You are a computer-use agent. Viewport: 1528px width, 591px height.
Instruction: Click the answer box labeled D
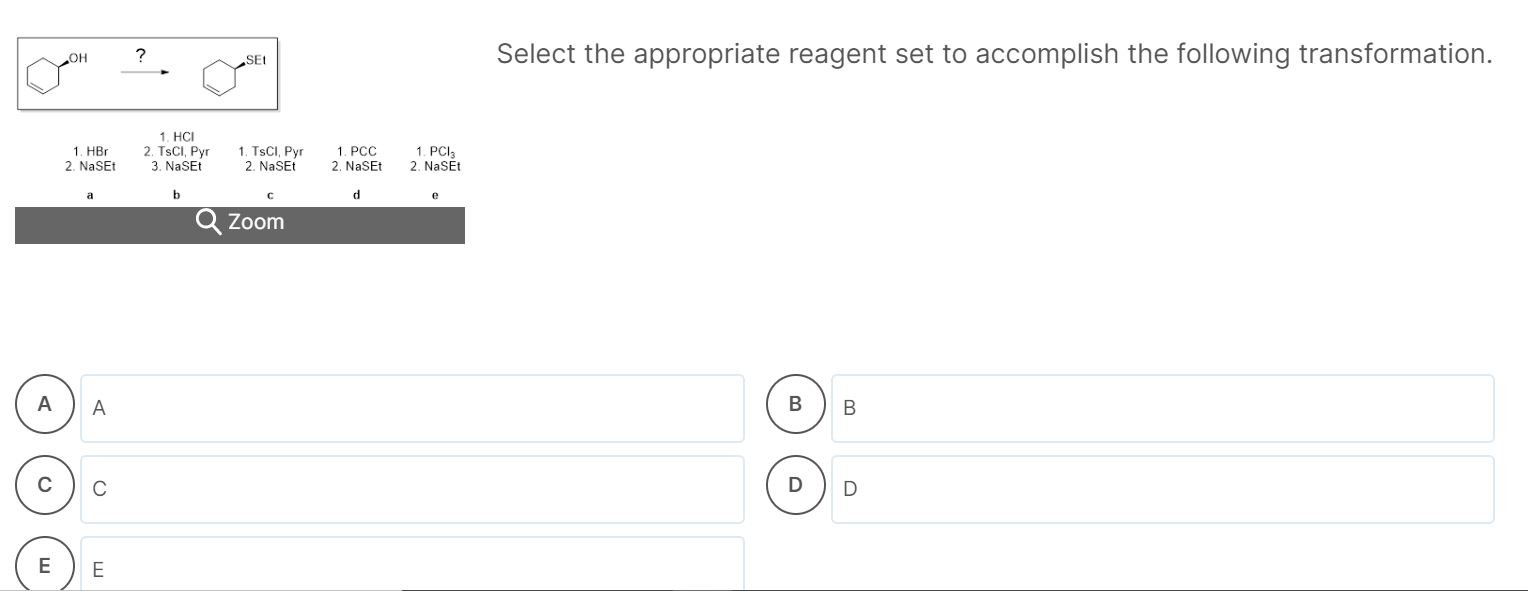tap(1162, 488)
